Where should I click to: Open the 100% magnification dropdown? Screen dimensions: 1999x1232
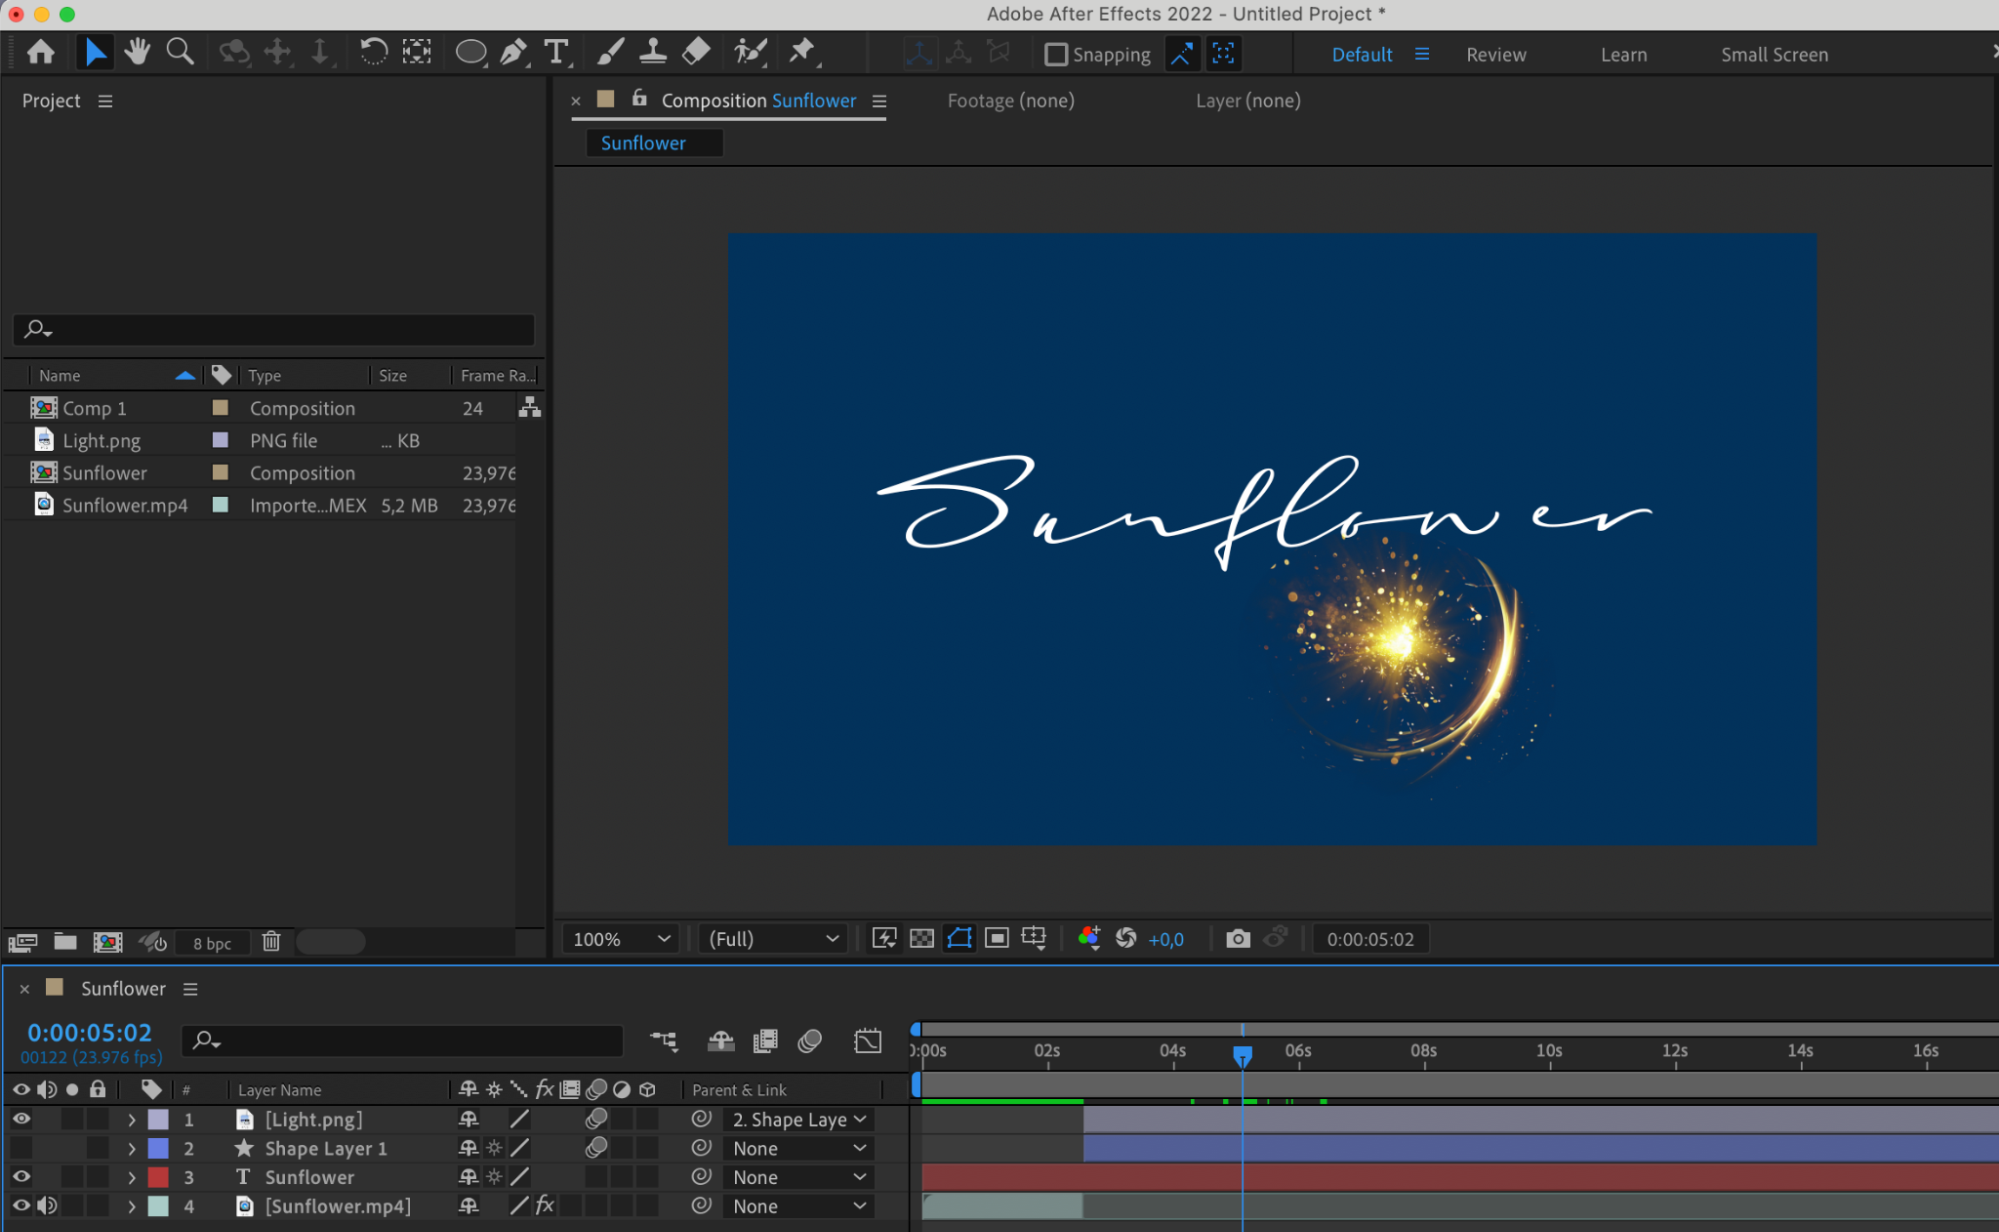click(x=620, y=939)
